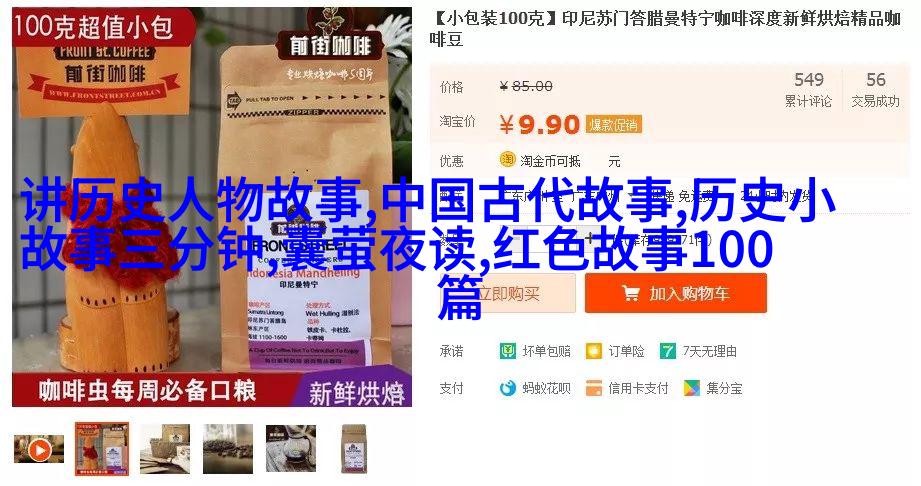Click the 立即购买 buy now button

tap(507, 293)
